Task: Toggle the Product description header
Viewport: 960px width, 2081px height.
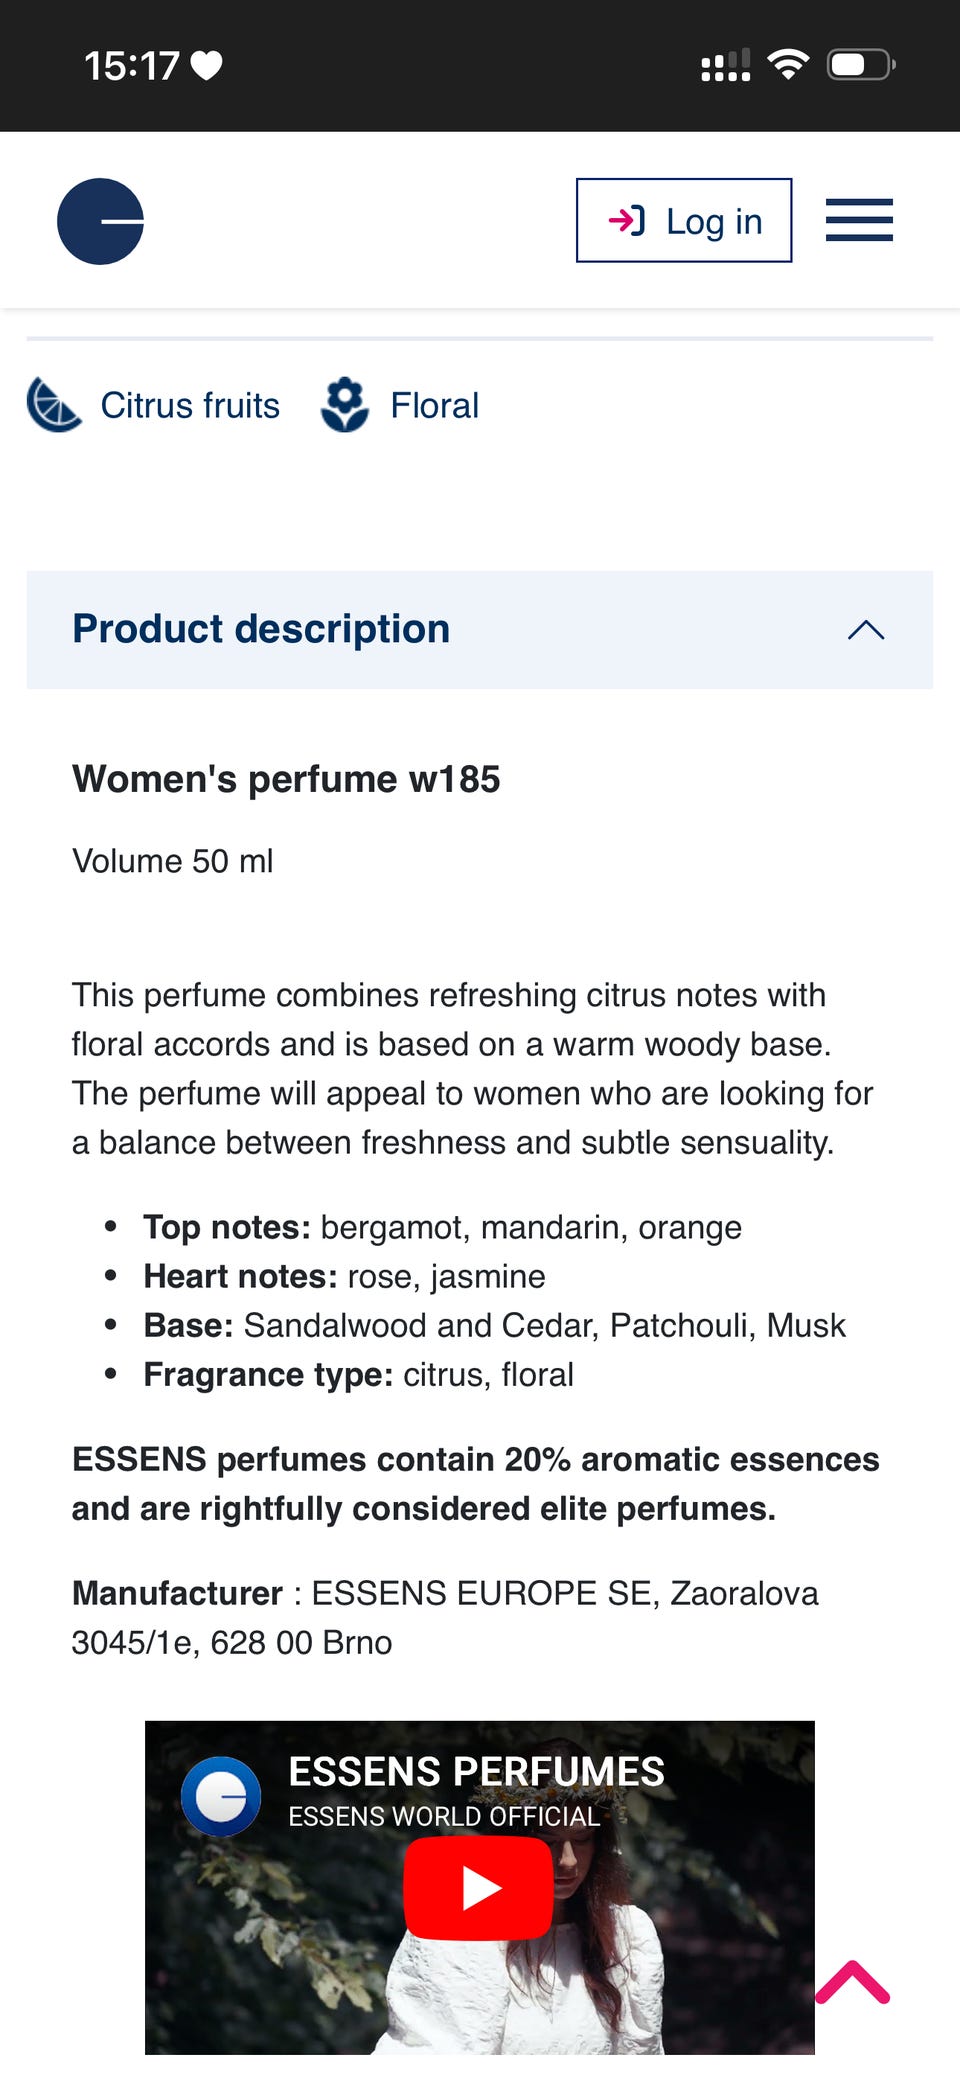Action: [x=260, y=630]
